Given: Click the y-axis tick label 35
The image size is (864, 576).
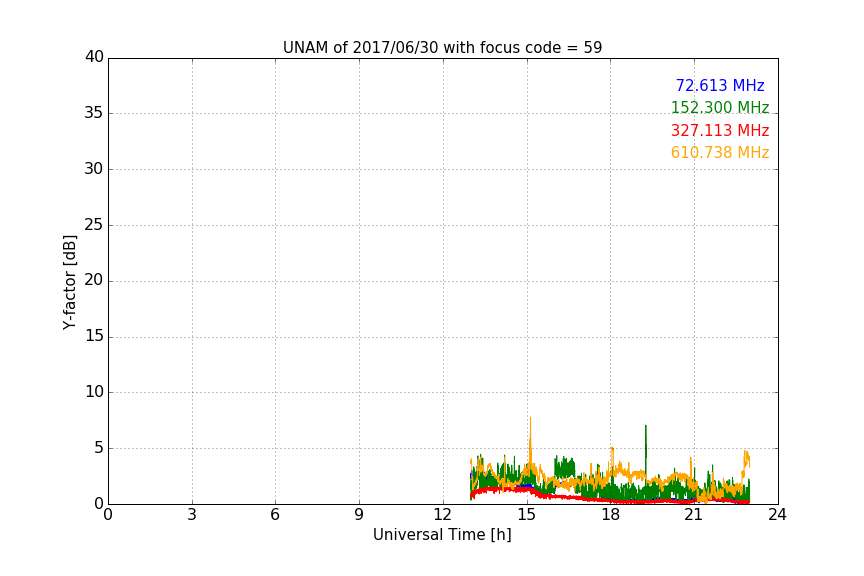Looking at the screenshot, I should point(94,113).
